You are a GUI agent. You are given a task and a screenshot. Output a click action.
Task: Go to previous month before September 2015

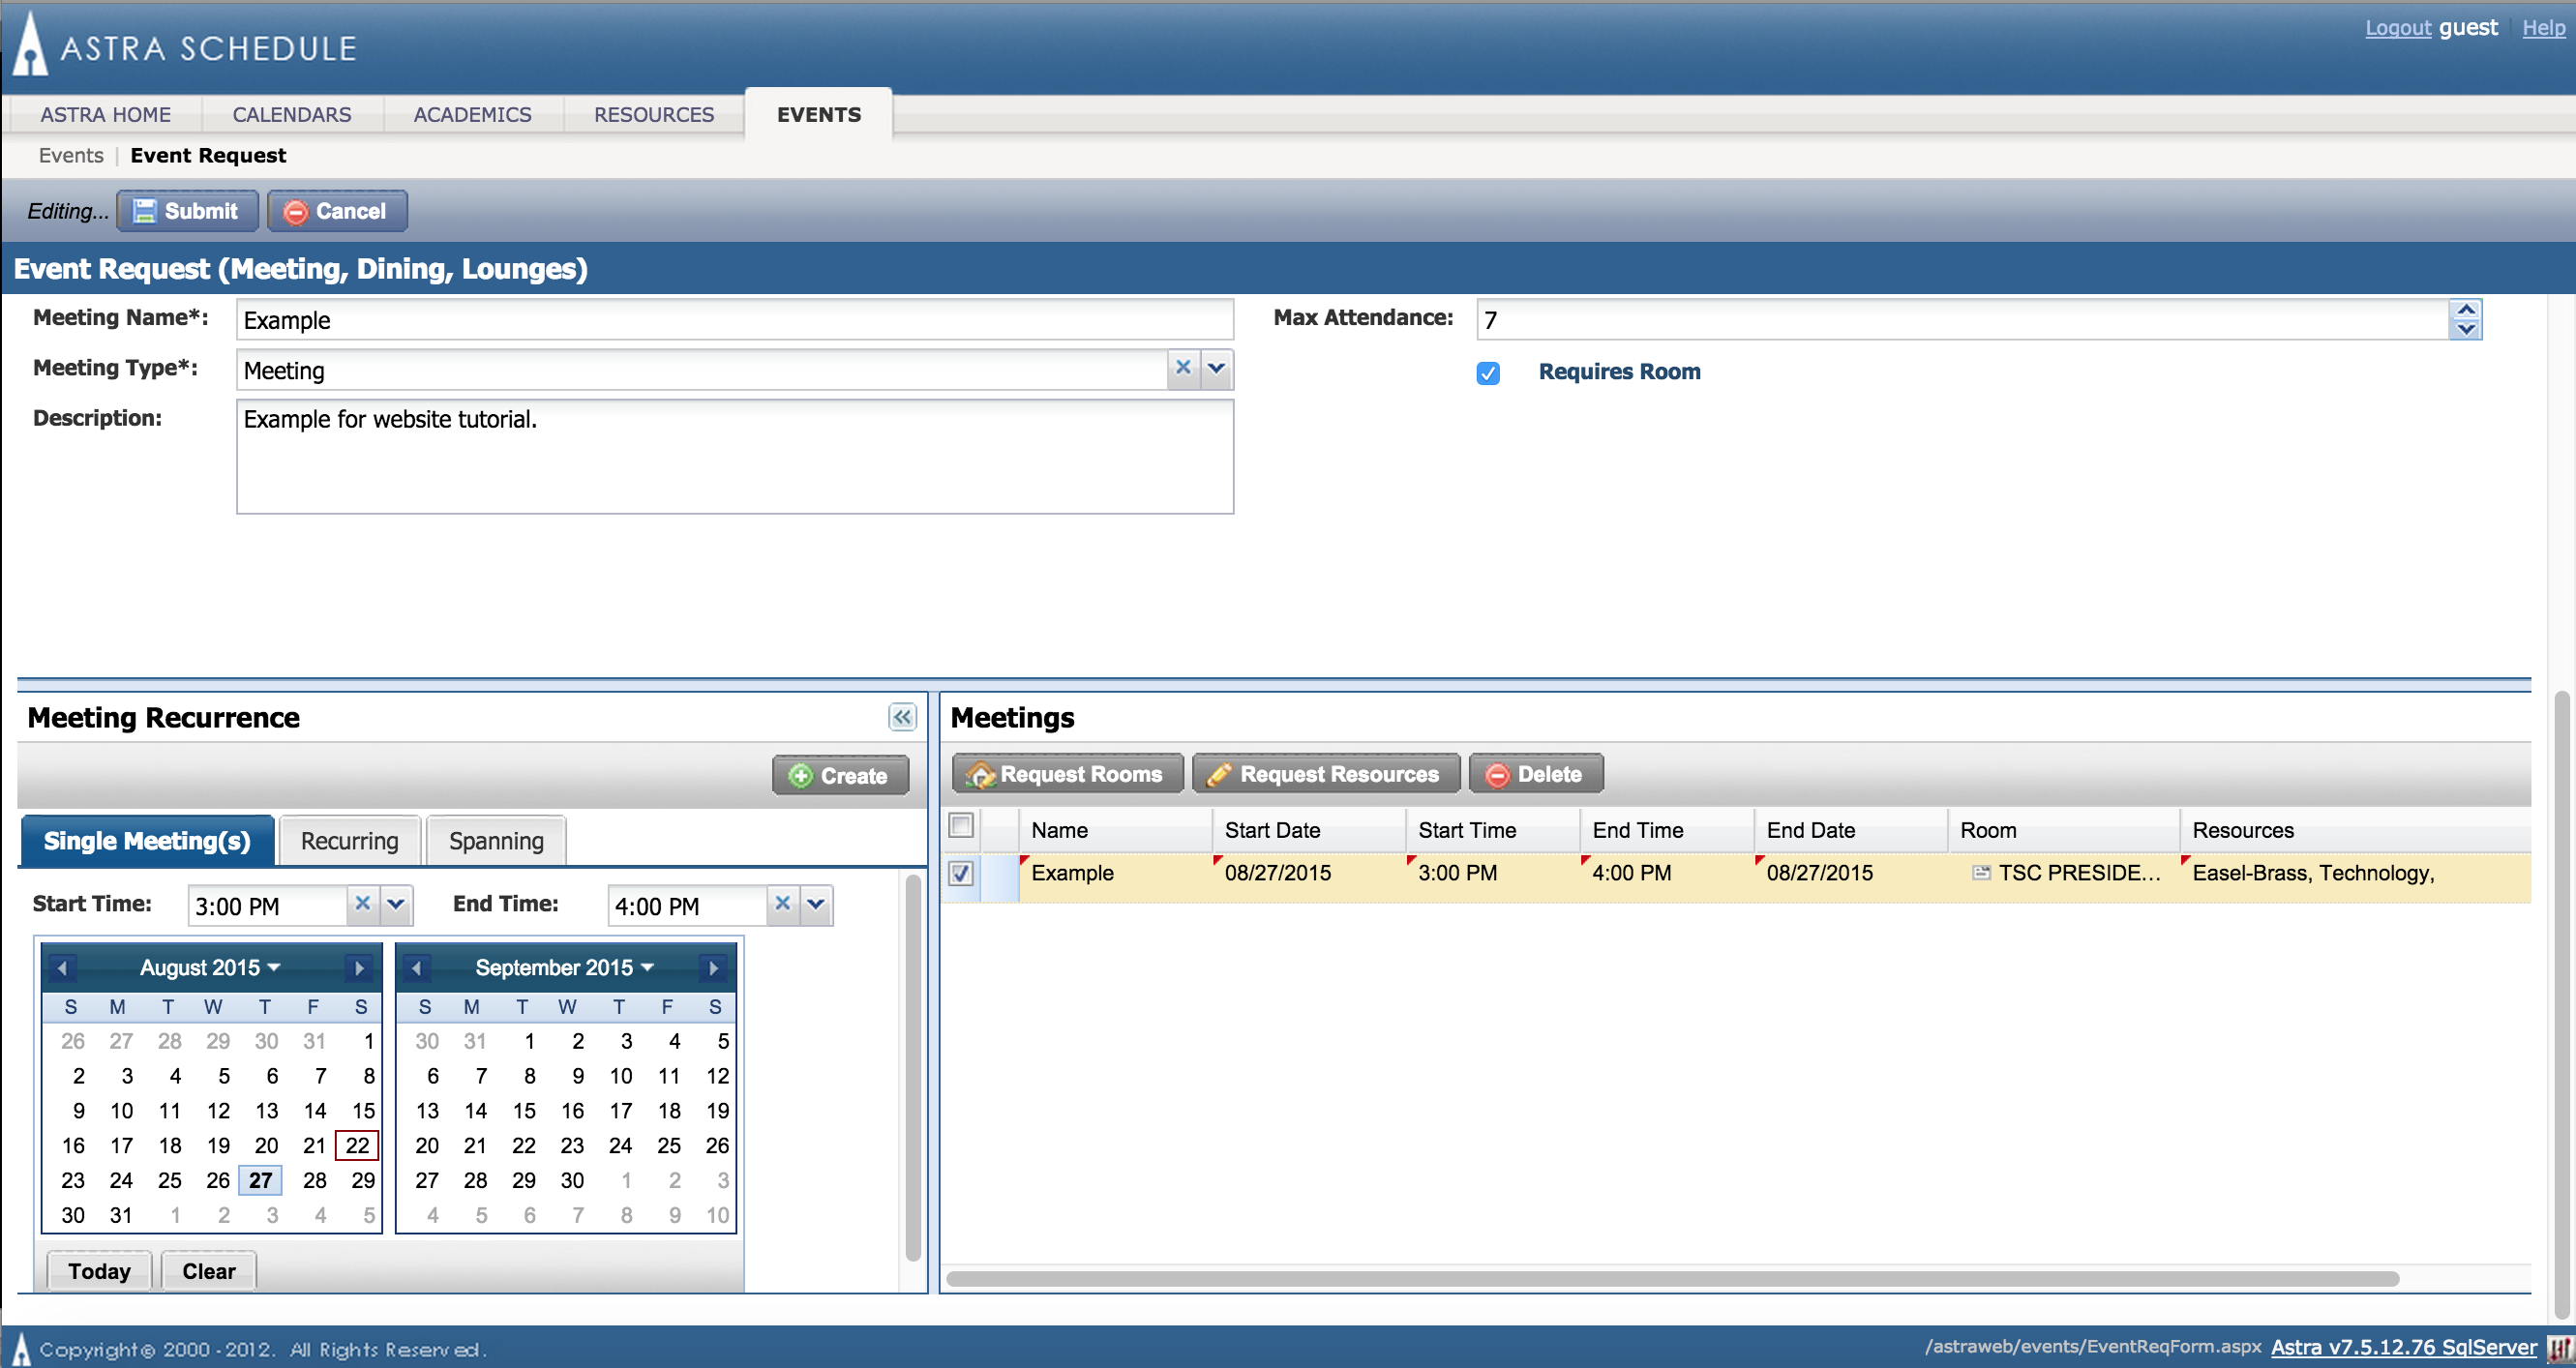[x=416, y=967]
